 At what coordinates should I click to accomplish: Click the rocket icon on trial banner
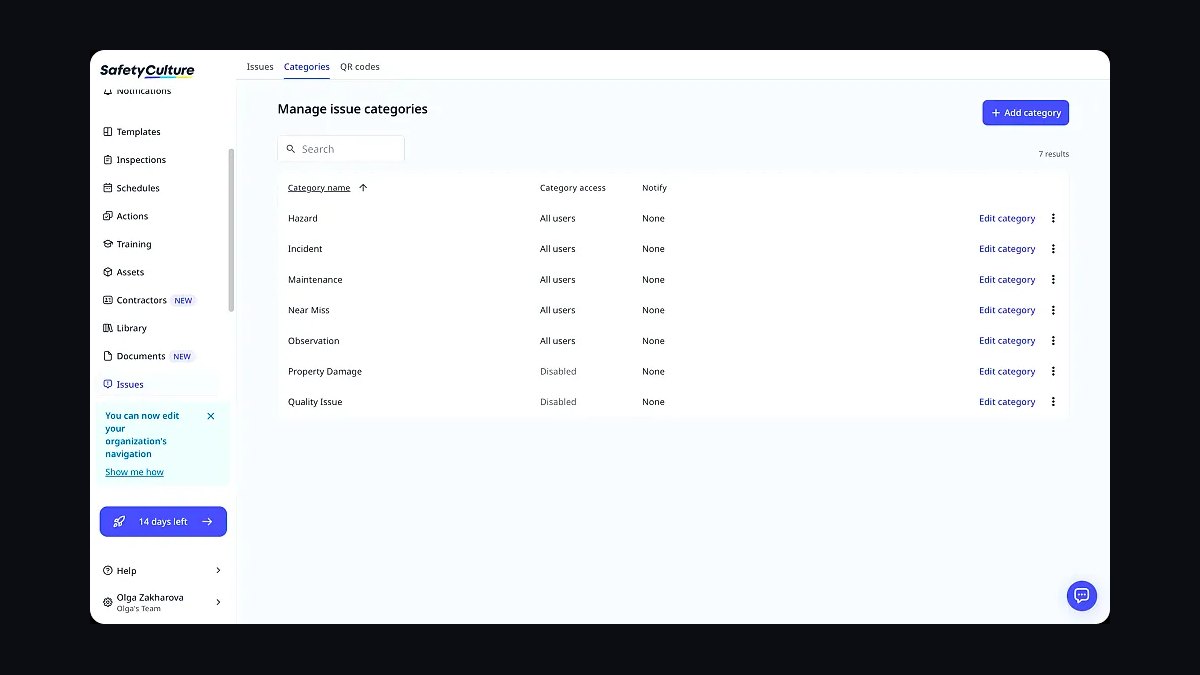click(x=119, y=522)
